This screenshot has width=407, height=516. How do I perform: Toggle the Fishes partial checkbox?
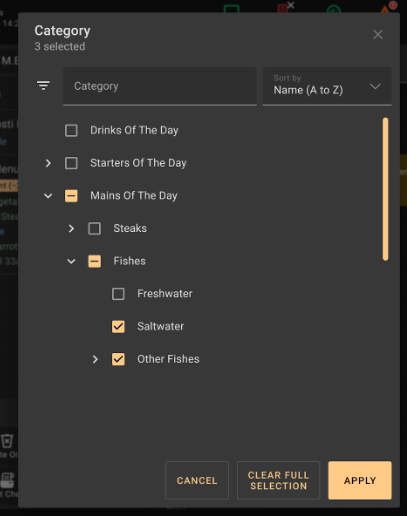click(95, 261)
